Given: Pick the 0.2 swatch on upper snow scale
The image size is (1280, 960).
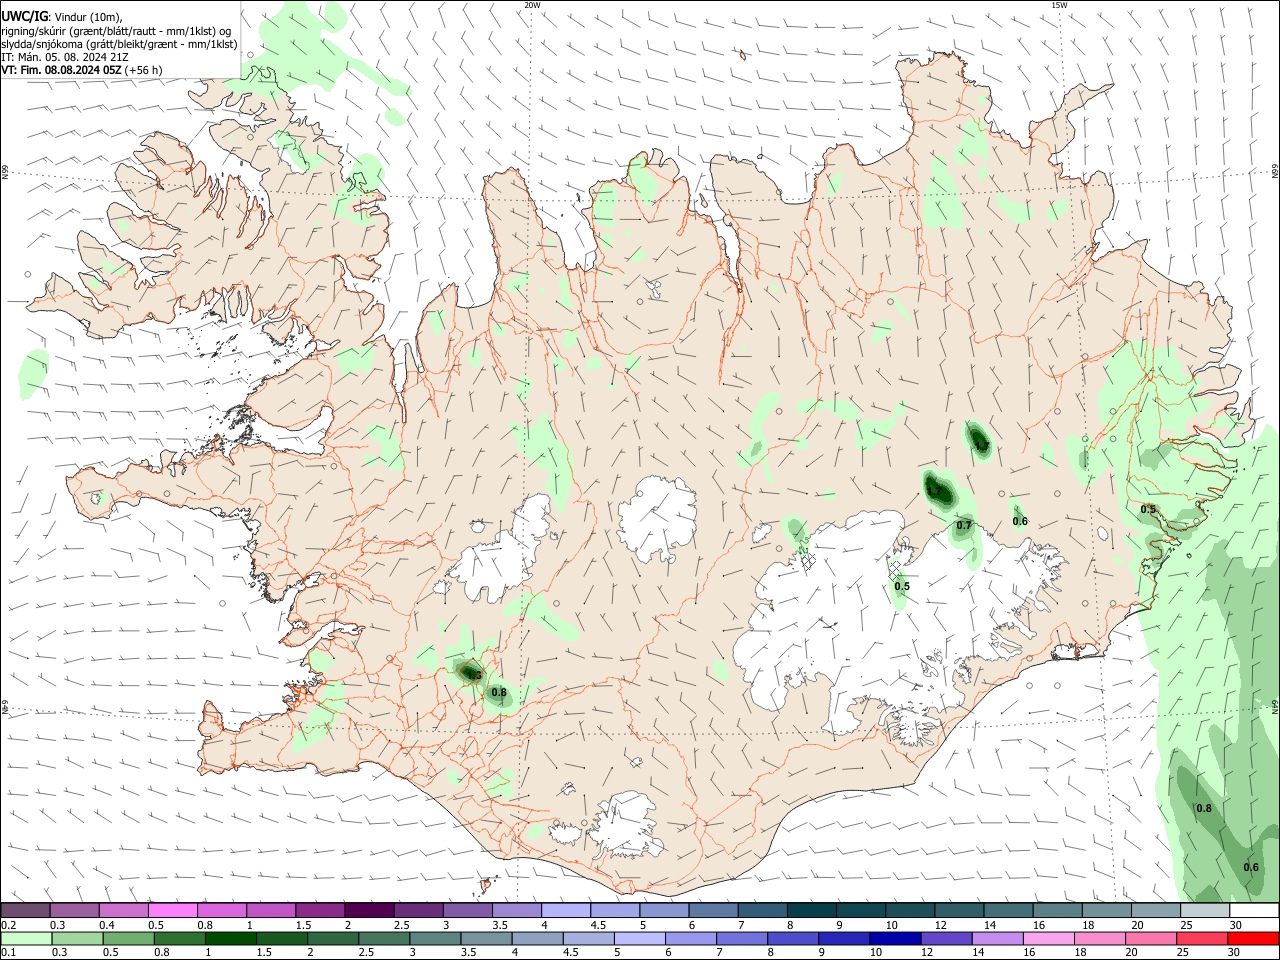Looking at the screenshot, I should click(25, 910).
